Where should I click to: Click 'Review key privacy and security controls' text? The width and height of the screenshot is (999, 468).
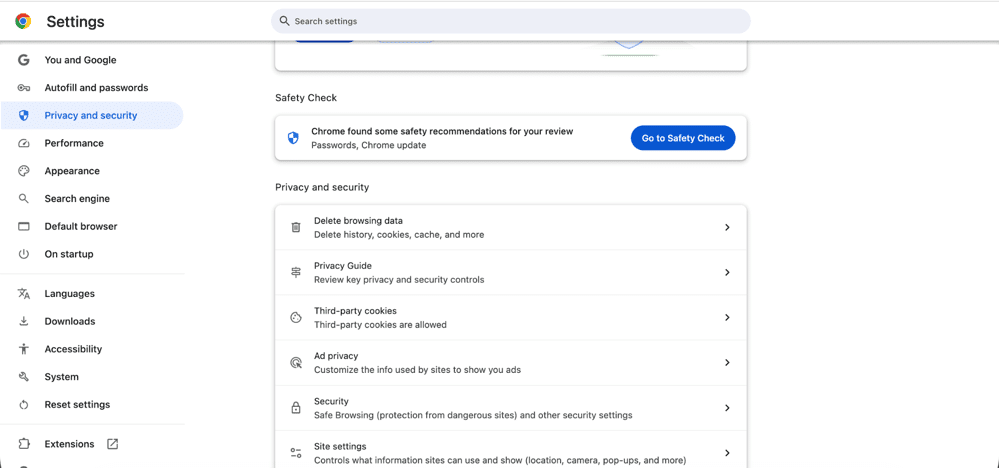click(x=399, y=280)
